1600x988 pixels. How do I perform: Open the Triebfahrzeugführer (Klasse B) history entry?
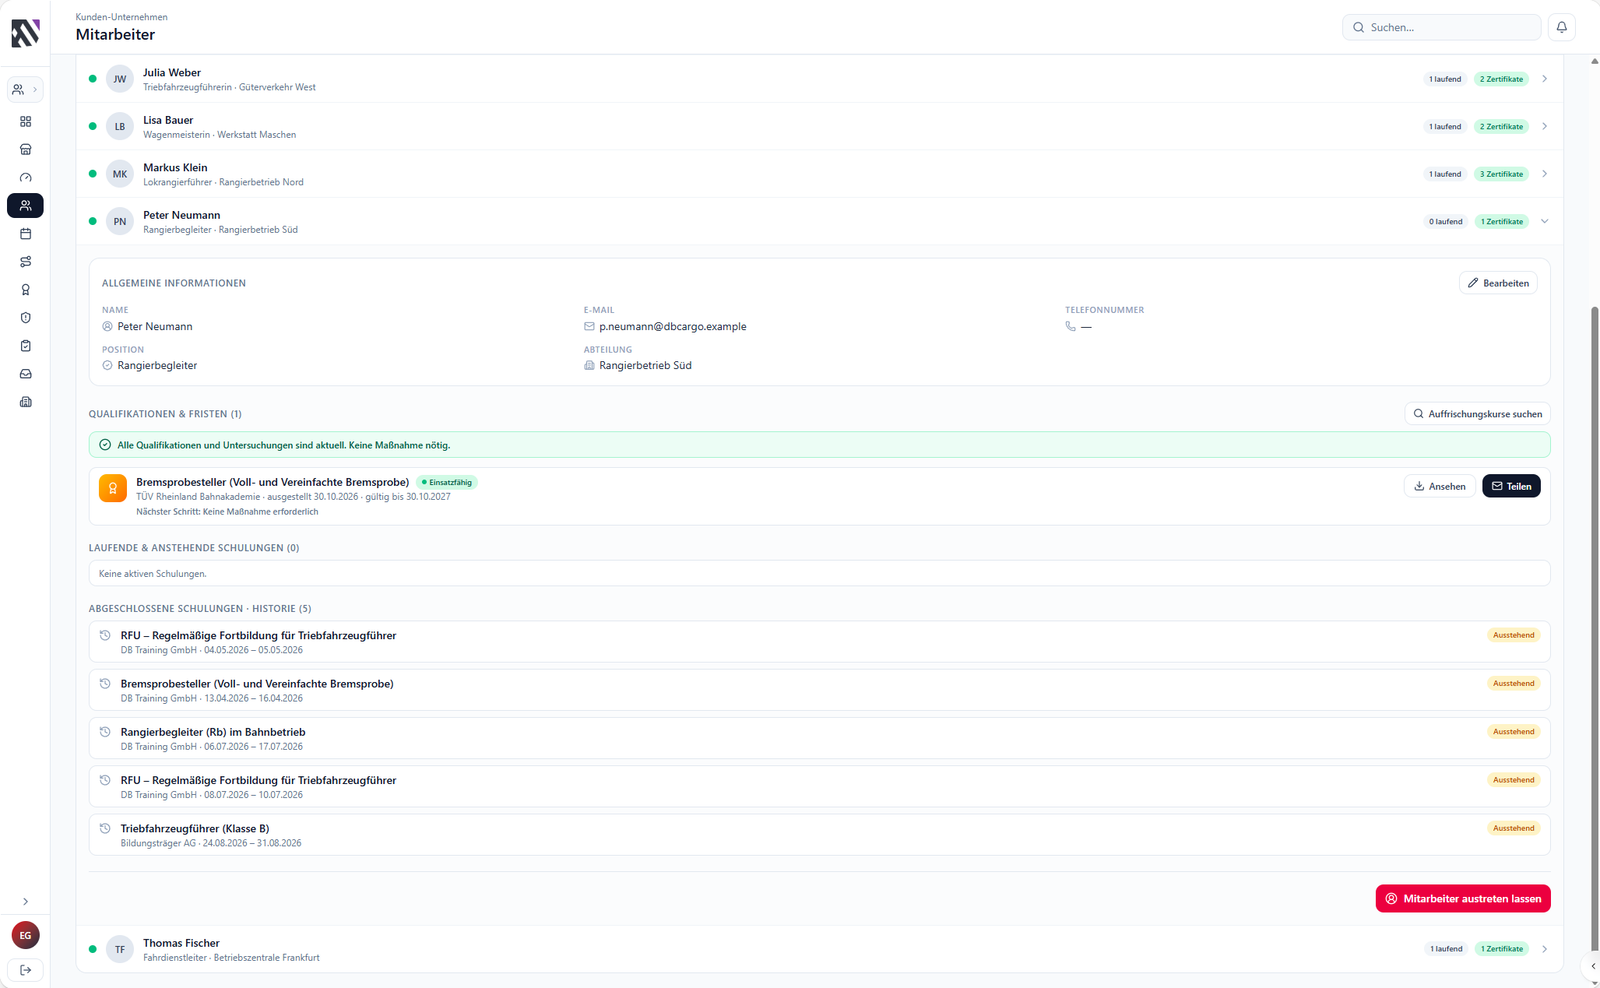[x=819, y=835]
